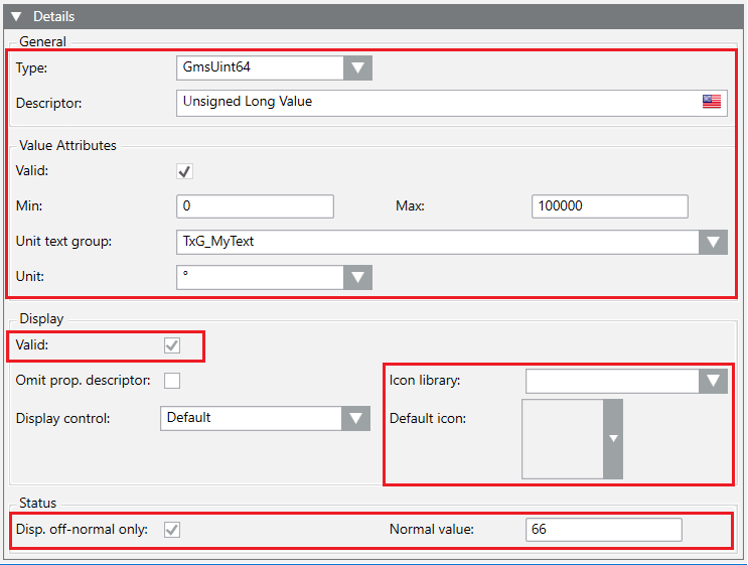The width and height of the screenshot is (748, 565).
Task: Open the Default icon picker arrow
Action: (613, 439)
